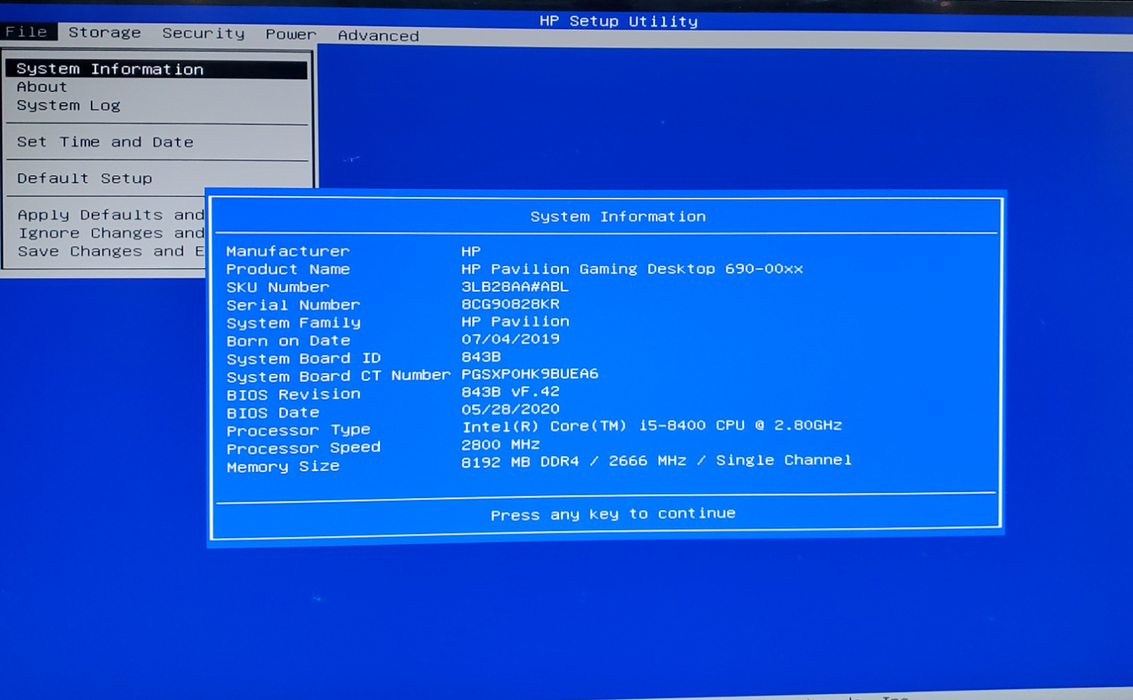The height and width of the screenshot is (700, 1133).
Task: Select System Information menu entry
Action: [x=156, y=69]
